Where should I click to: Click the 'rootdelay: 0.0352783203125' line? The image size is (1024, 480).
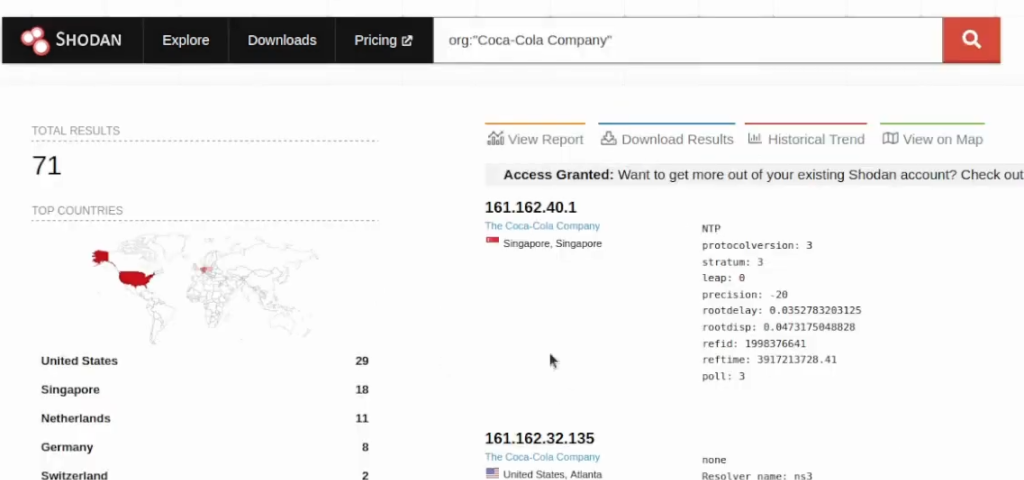781,311
